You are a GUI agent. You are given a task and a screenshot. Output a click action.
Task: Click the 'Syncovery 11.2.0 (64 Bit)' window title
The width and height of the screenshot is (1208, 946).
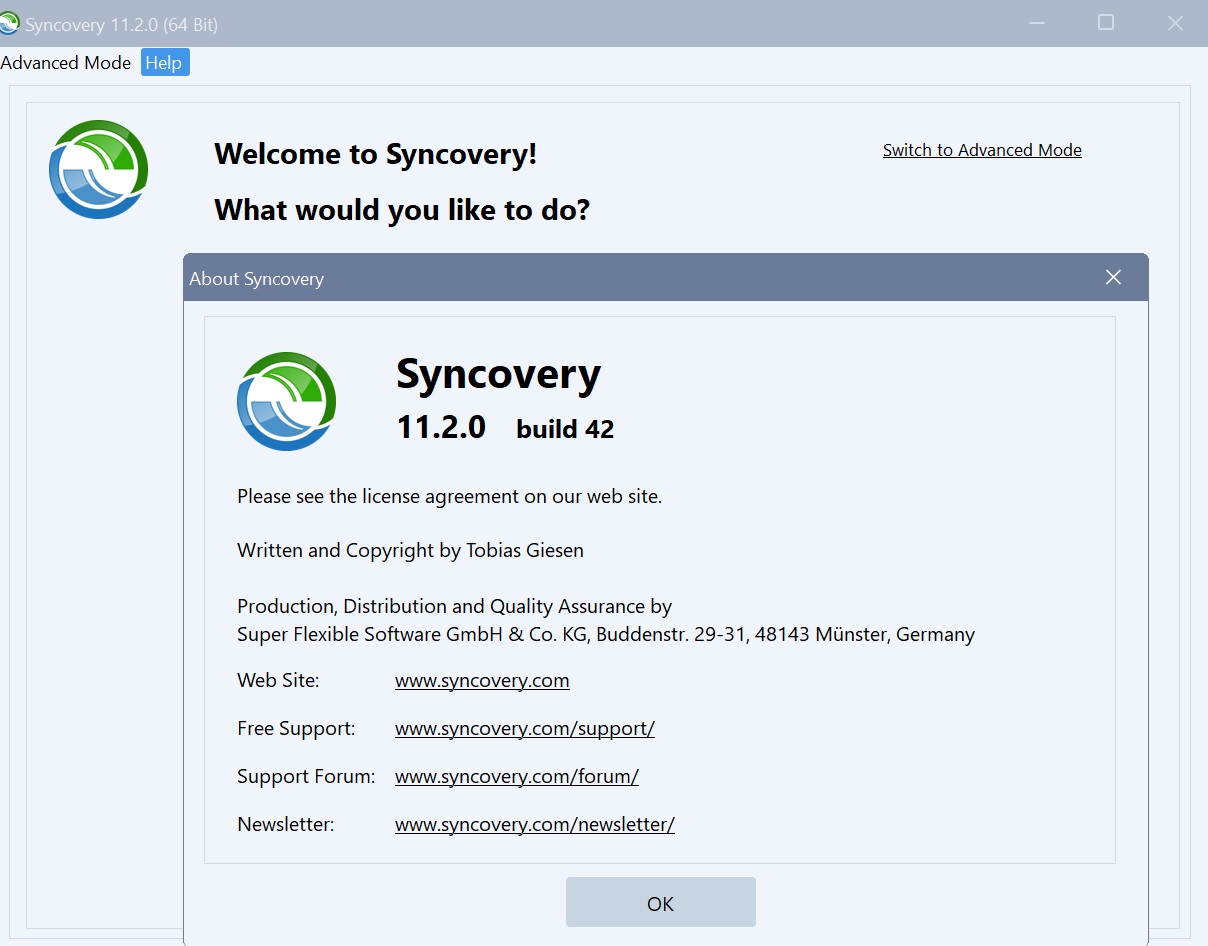122,24
